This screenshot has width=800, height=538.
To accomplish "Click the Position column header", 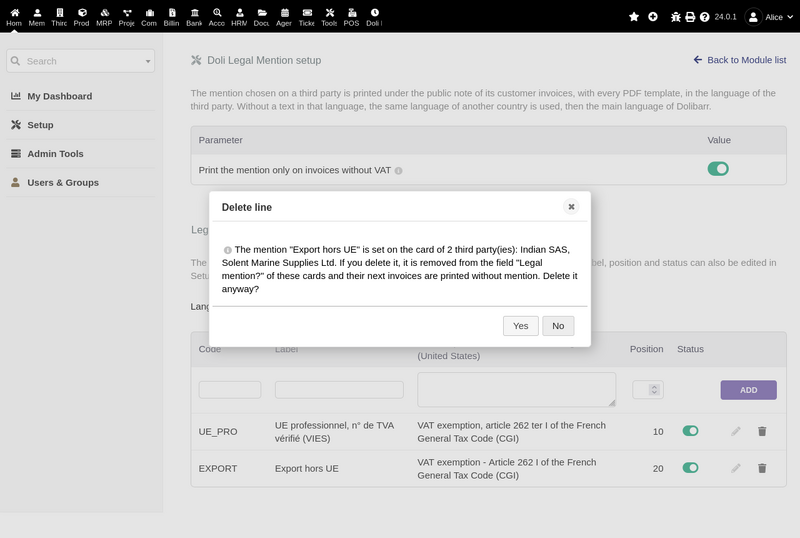I will tap(646, 349).
